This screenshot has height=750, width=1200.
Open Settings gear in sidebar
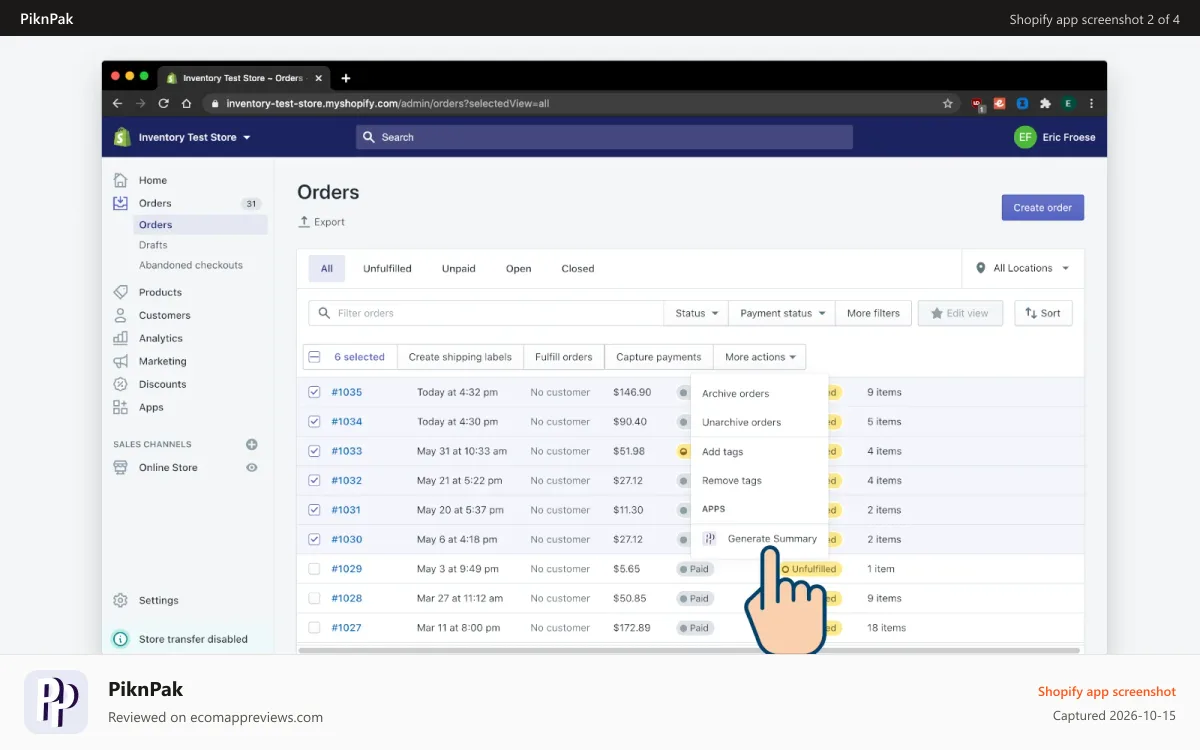click(x=120, y=600)
